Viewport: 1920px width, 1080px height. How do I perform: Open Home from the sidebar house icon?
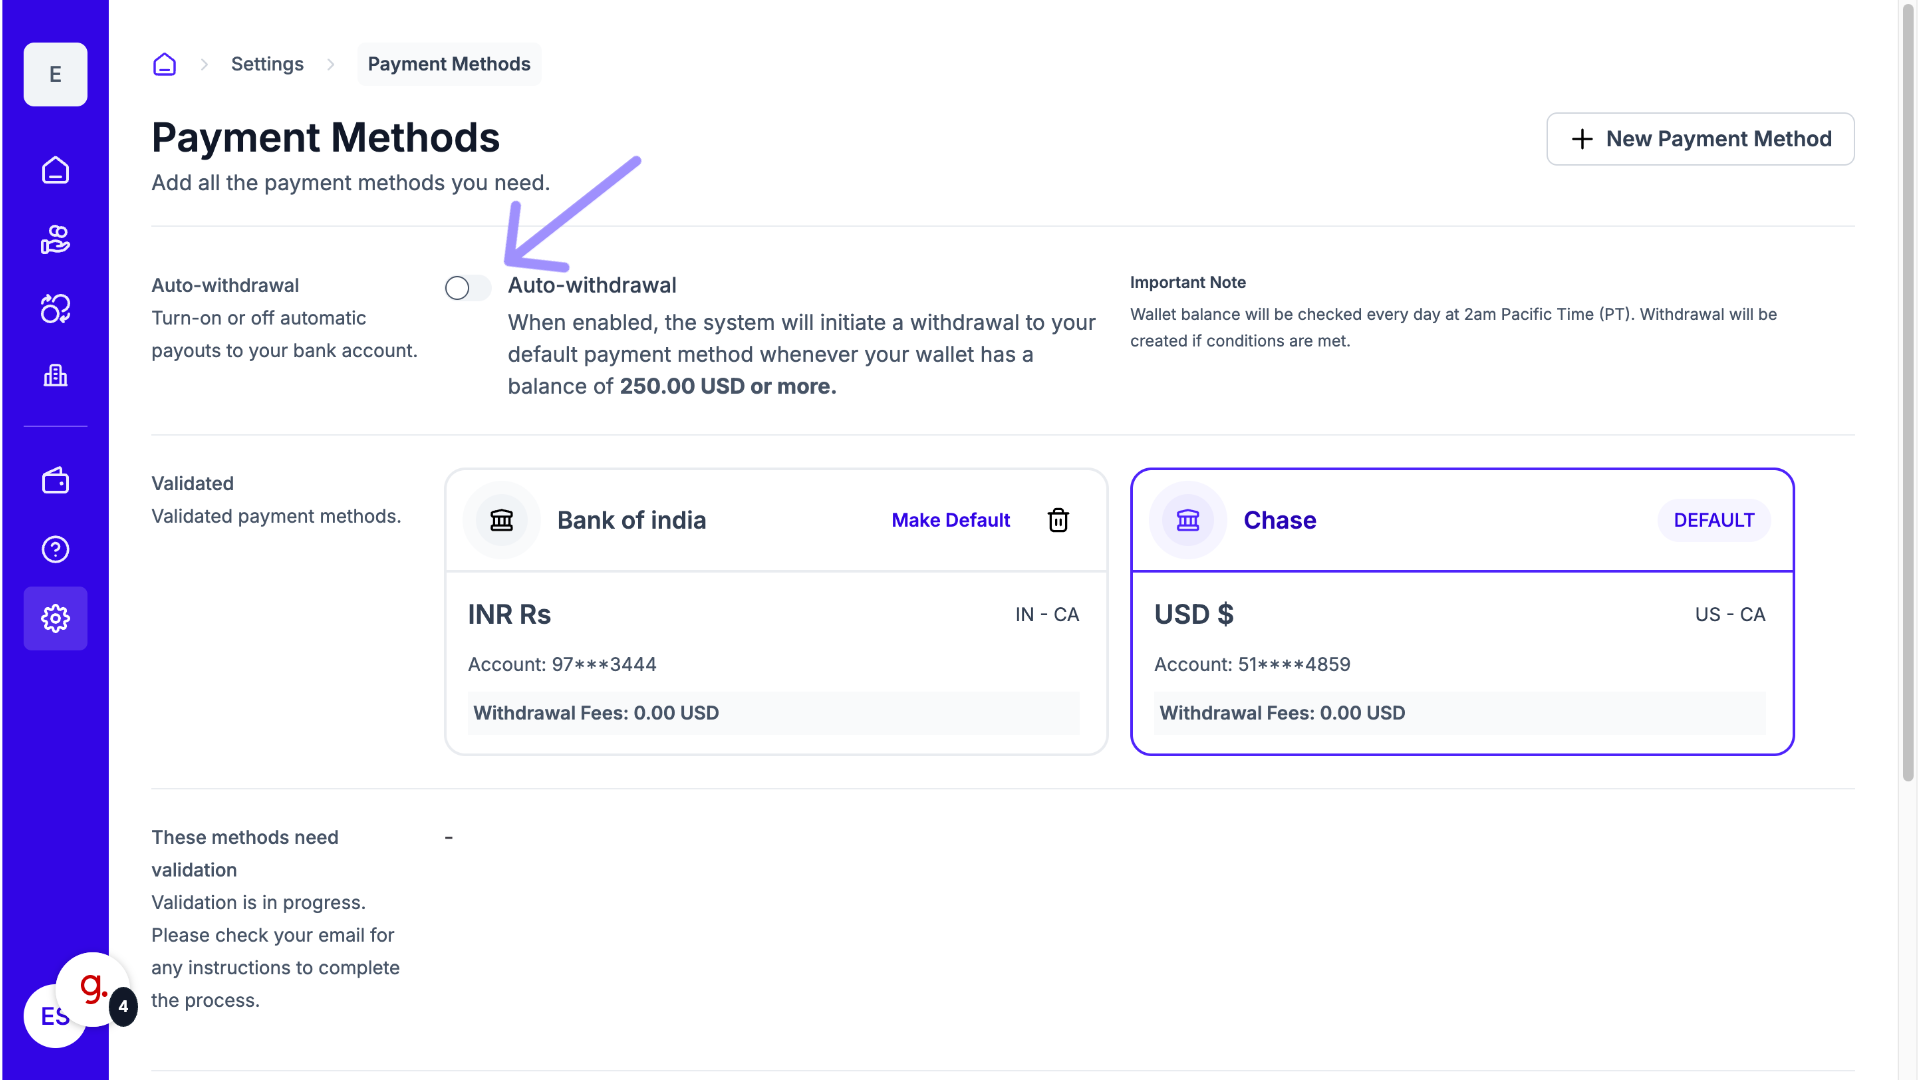[55, 170]
